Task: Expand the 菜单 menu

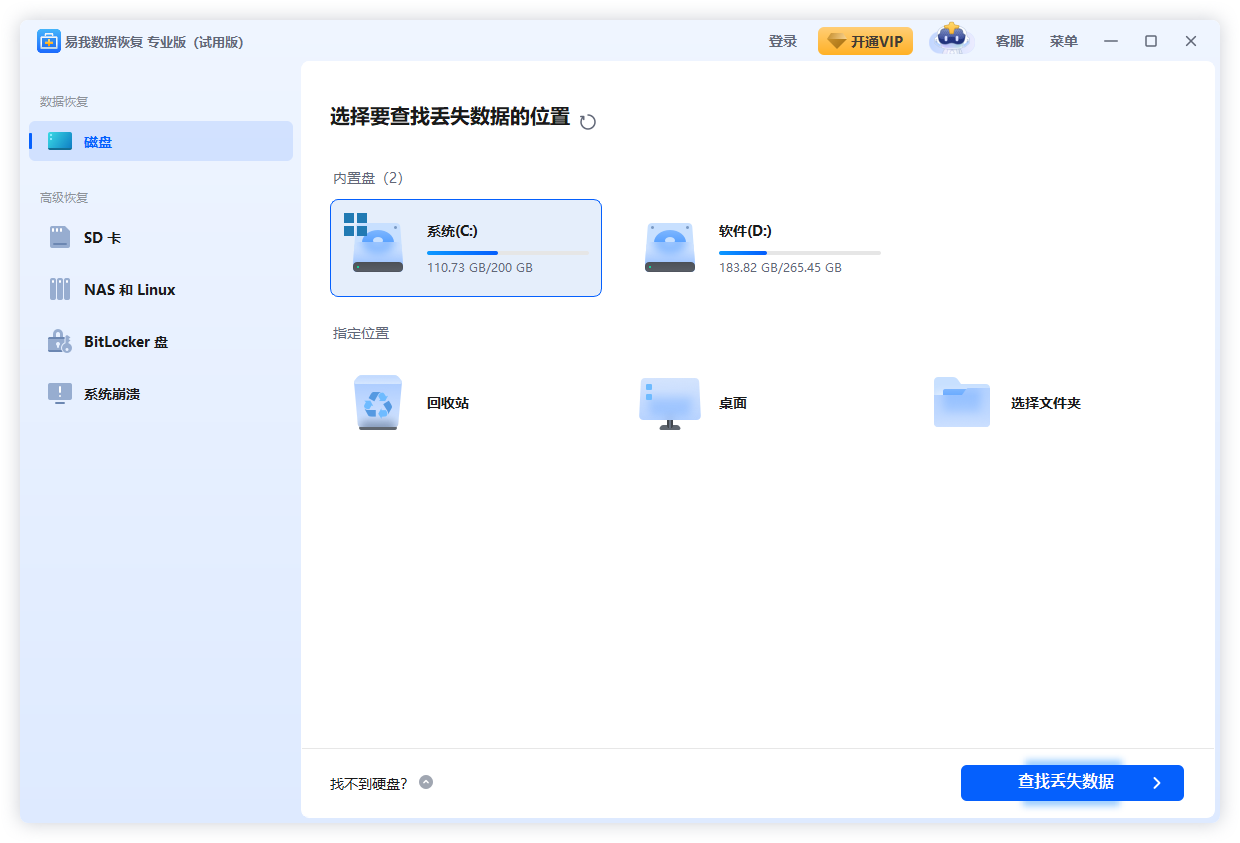Action: point(1063,40)
